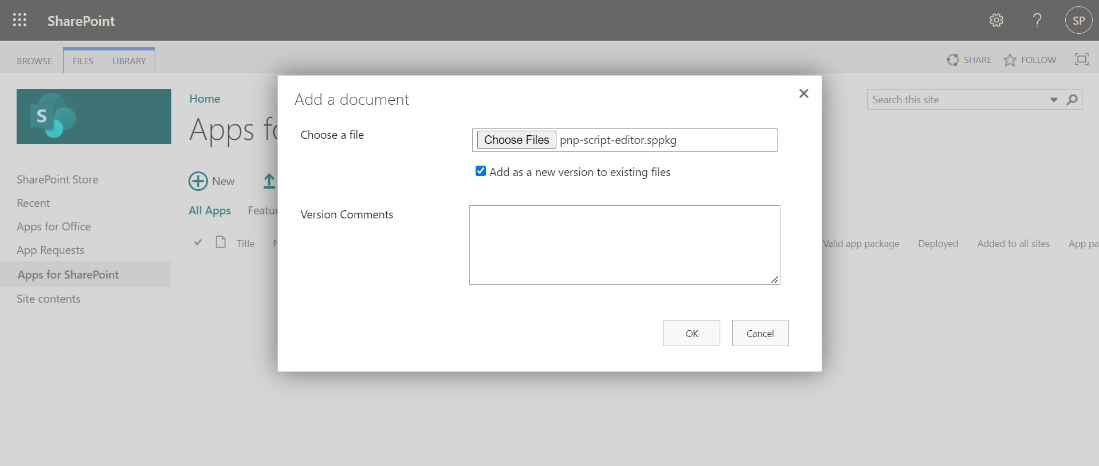Sort by the Title column header

[x=245, y=244]
